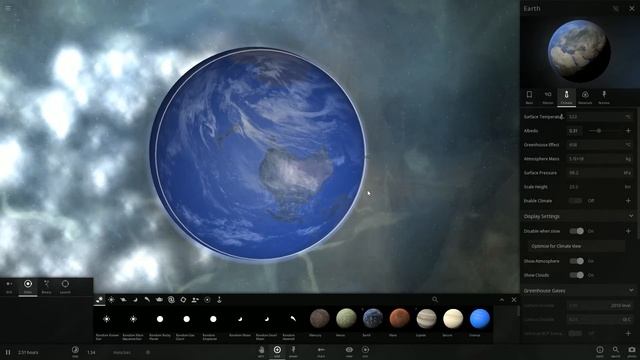Open the Search tool in the bottom bar

point(616,351)
